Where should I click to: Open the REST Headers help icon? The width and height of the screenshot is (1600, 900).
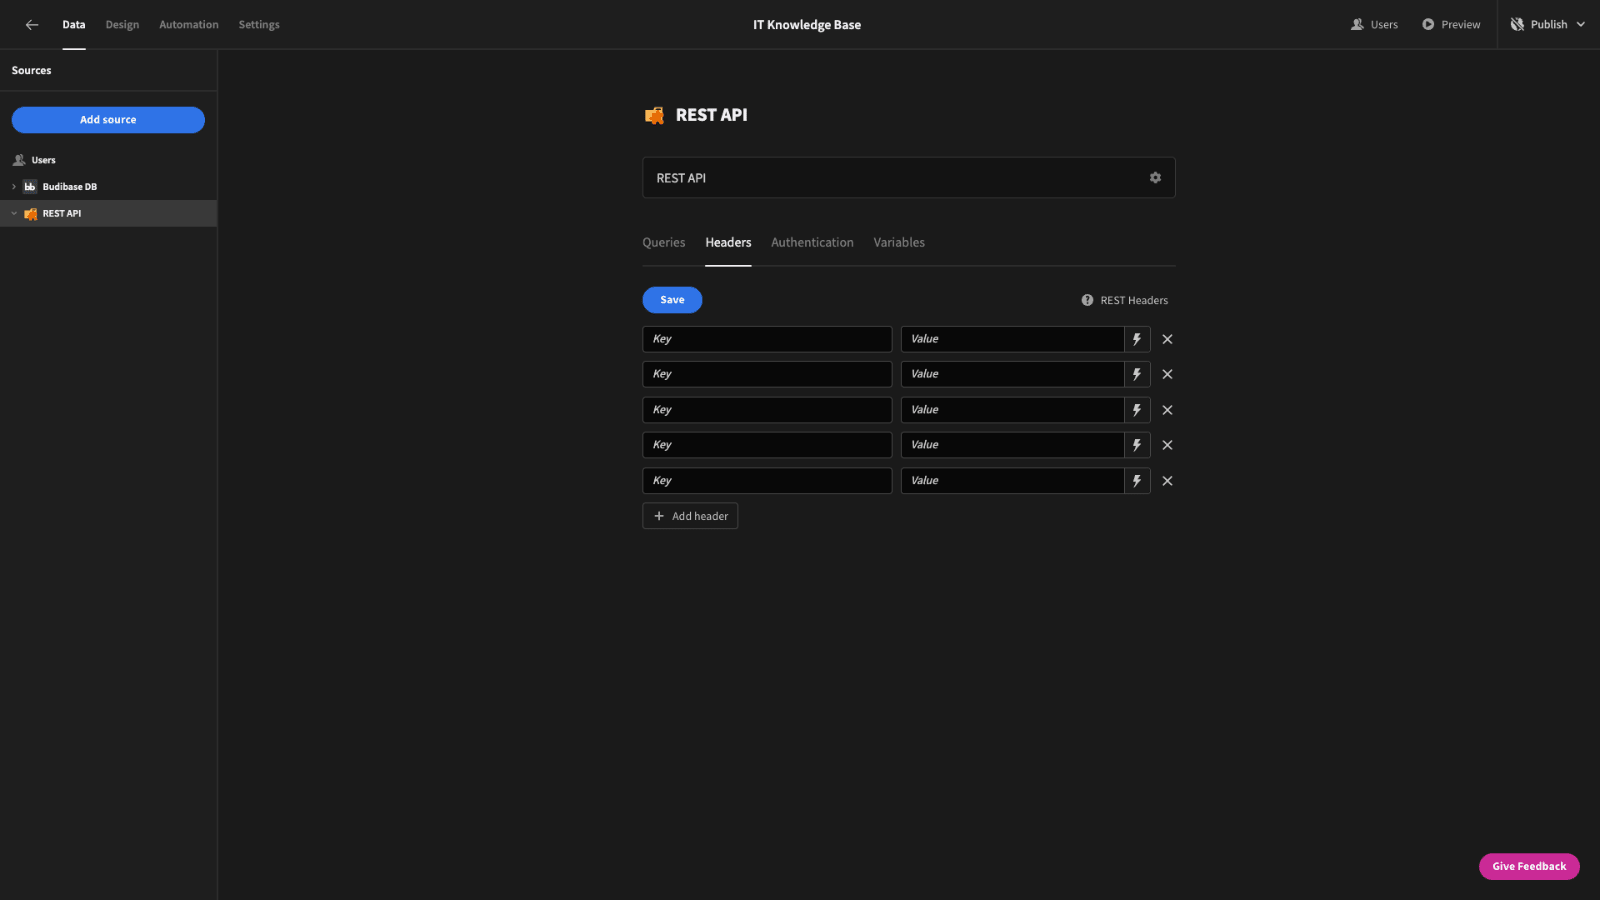coord(1087,300)
